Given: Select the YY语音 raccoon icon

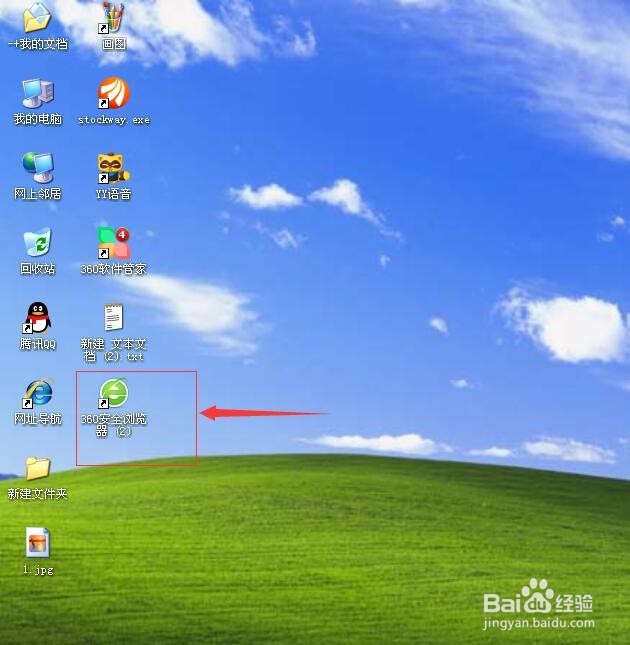Looking at the screenshot, I should [113, 168].
